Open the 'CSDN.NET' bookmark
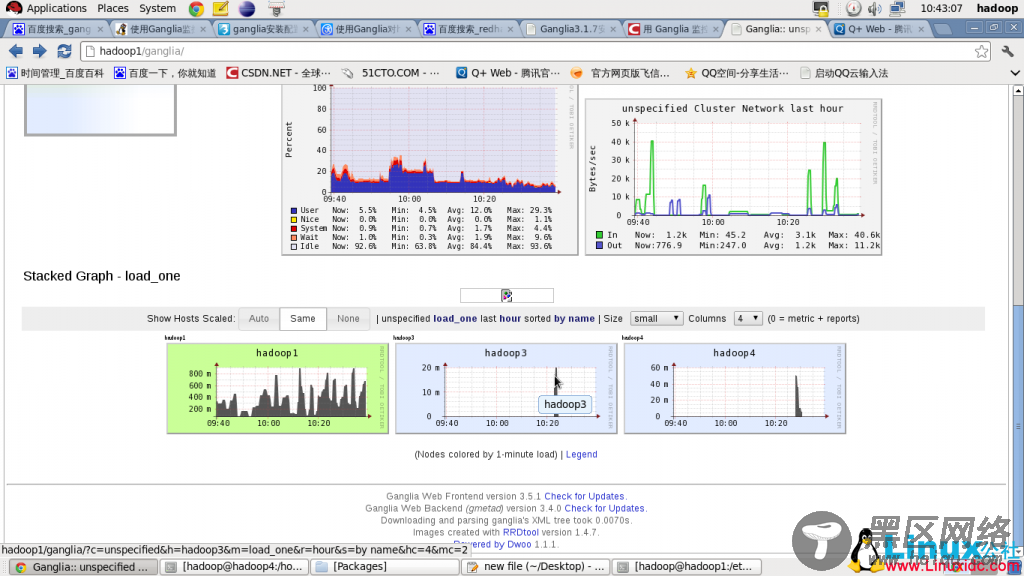The image size is (1024, 576). coord(278,73)
